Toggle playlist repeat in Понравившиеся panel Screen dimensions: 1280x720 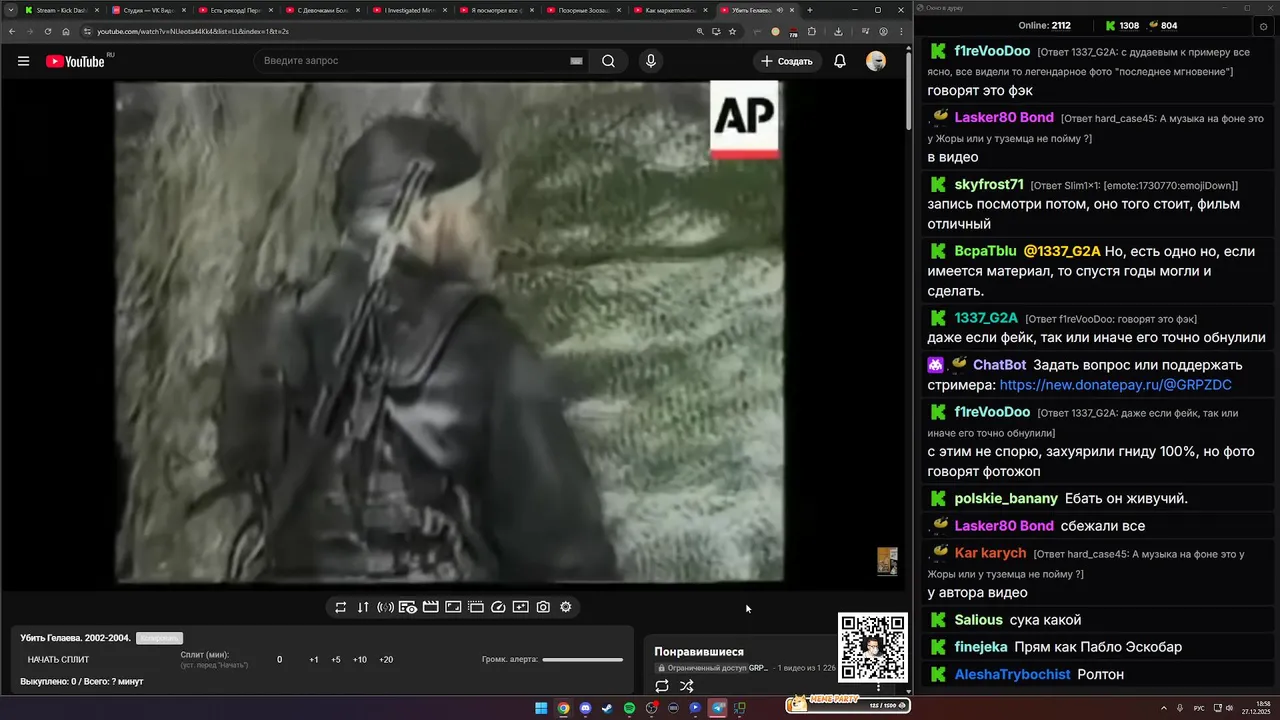tap(662, 686)
